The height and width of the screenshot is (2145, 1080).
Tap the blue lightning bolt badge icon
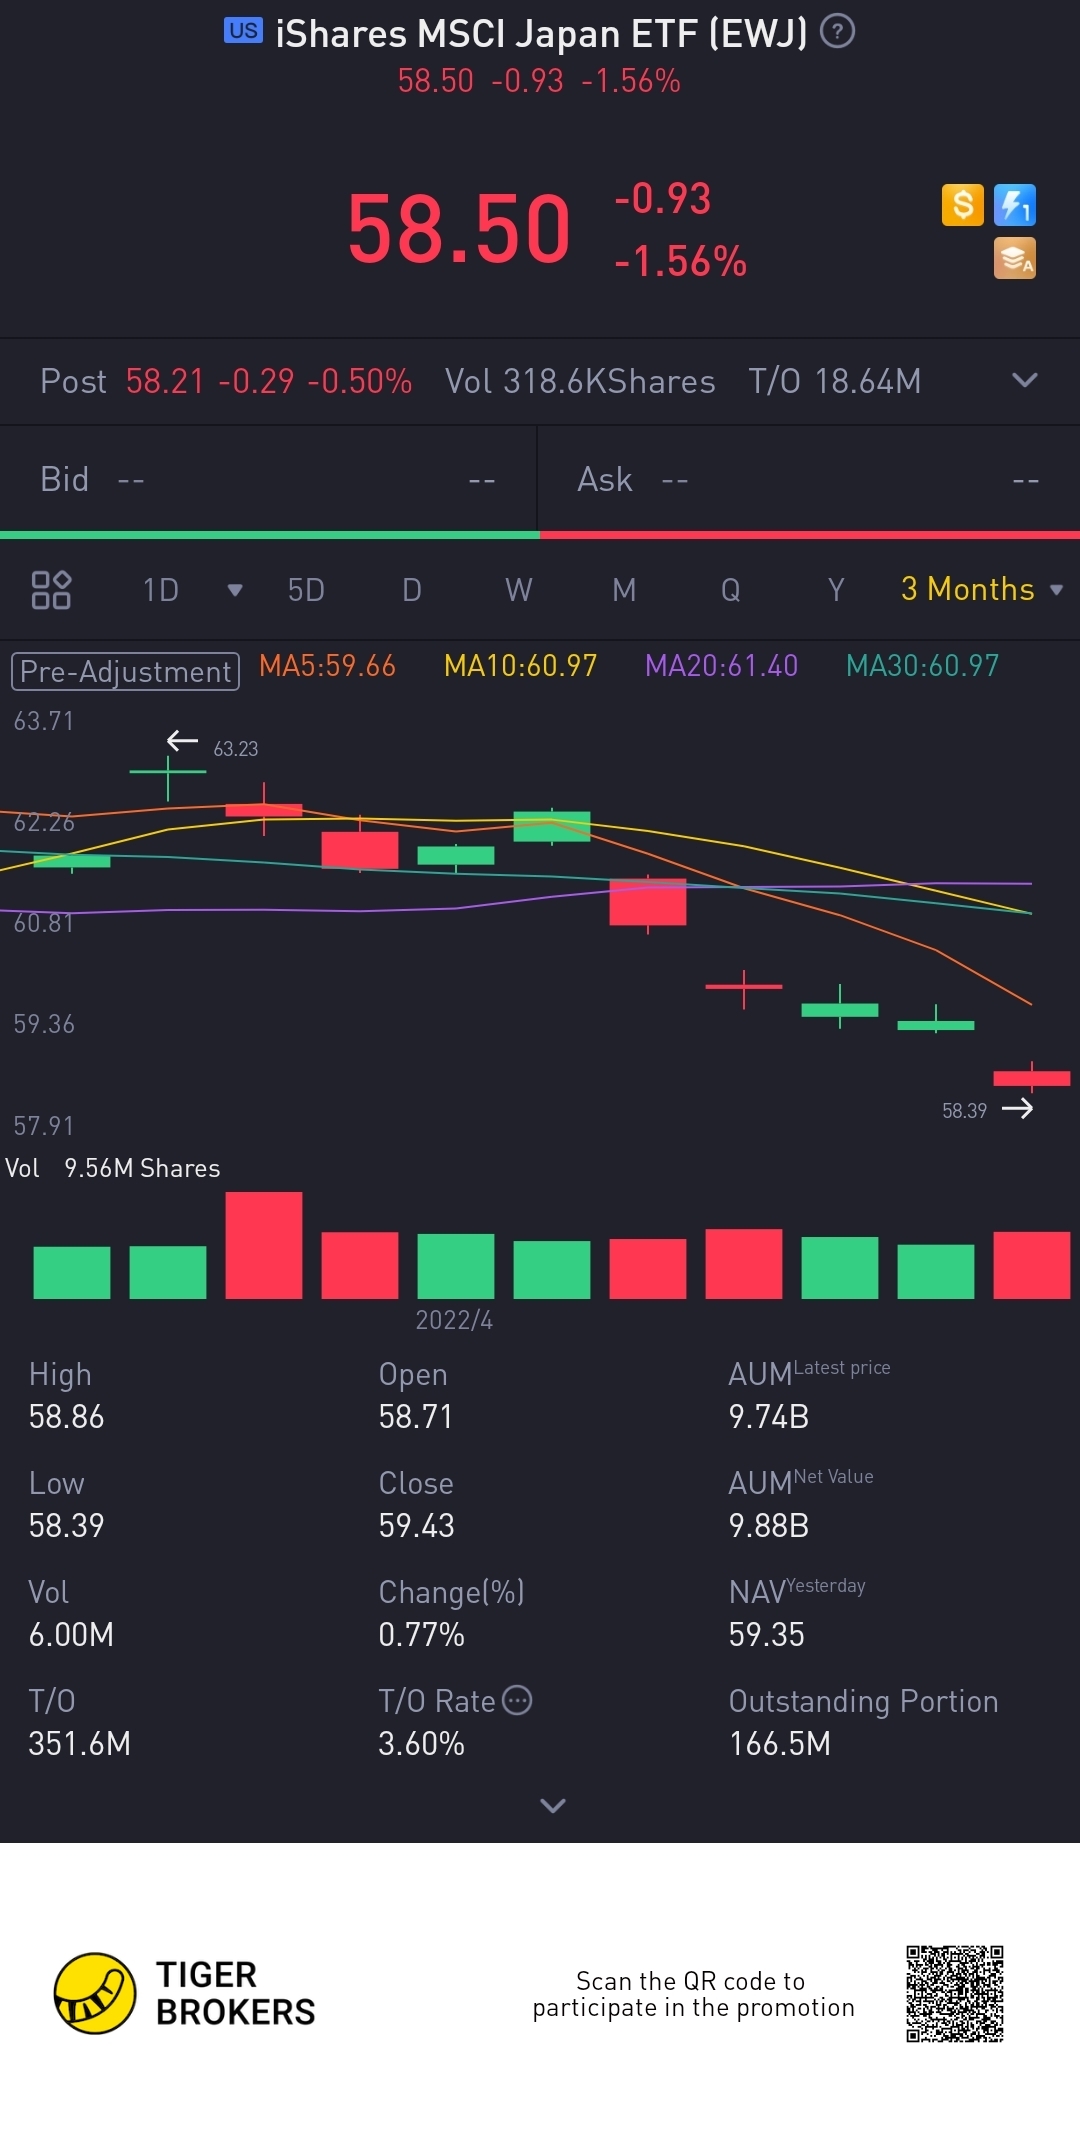[x=1014, y=205]
